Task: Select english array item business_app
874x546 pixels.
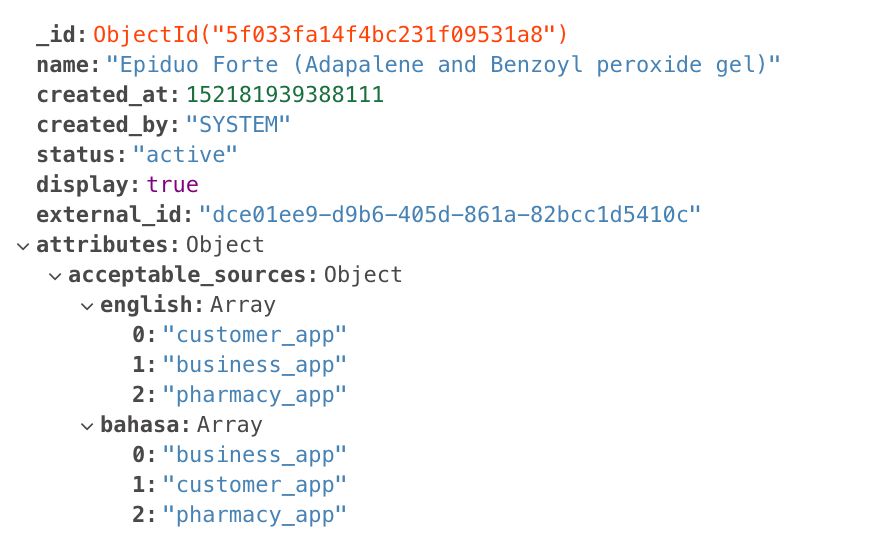Action: tap(255, 365)
